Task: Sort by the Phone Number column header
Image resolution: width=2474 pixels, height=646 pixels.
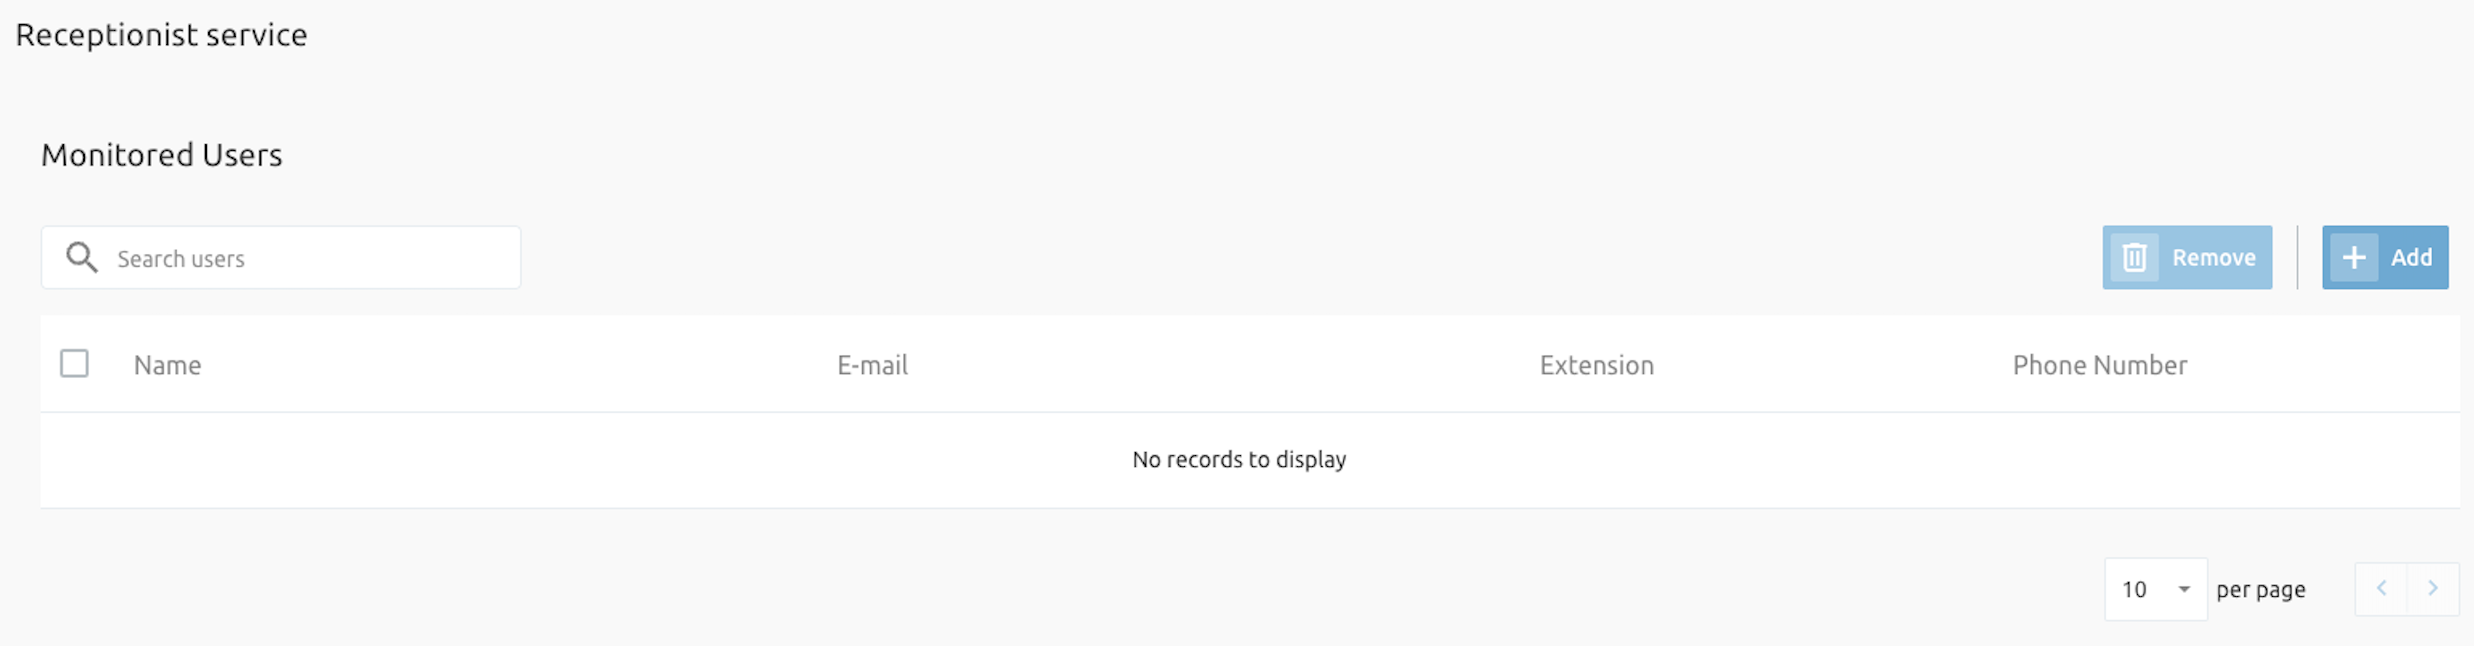Action: click(2099, 365)
